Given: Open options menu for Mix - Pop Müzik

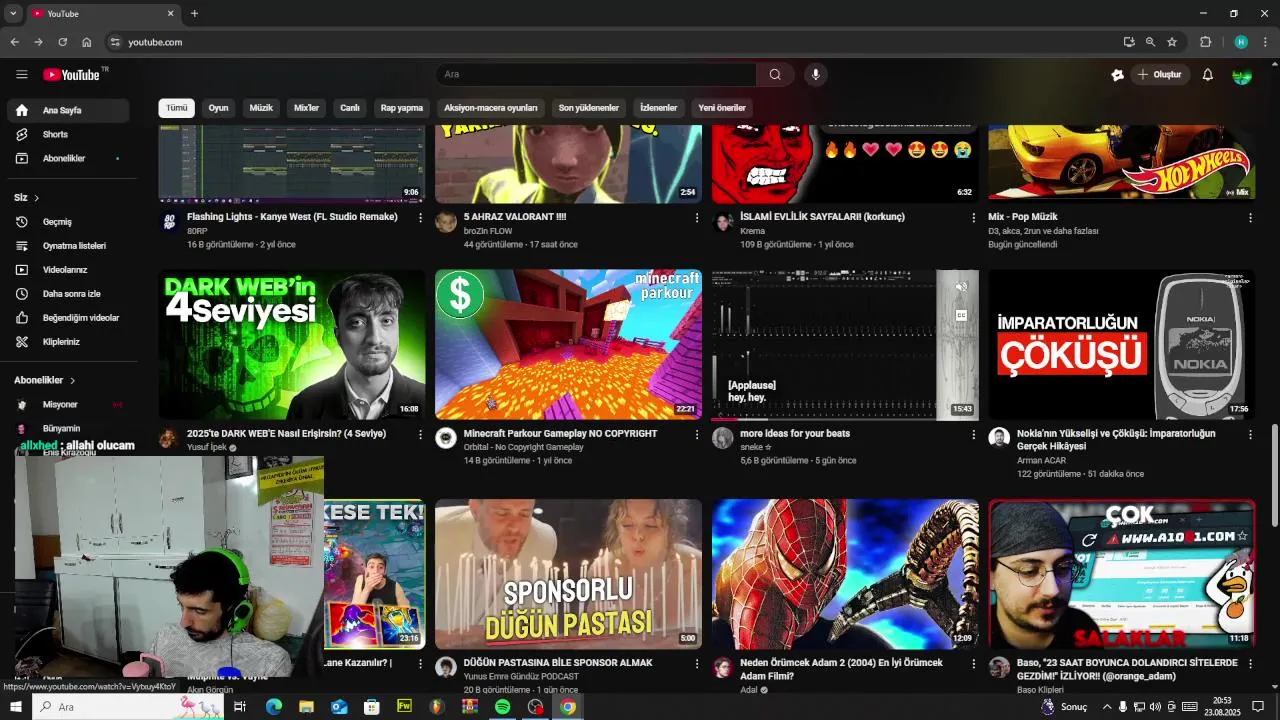Looking at the screenshot, I should click(1250, 217).
